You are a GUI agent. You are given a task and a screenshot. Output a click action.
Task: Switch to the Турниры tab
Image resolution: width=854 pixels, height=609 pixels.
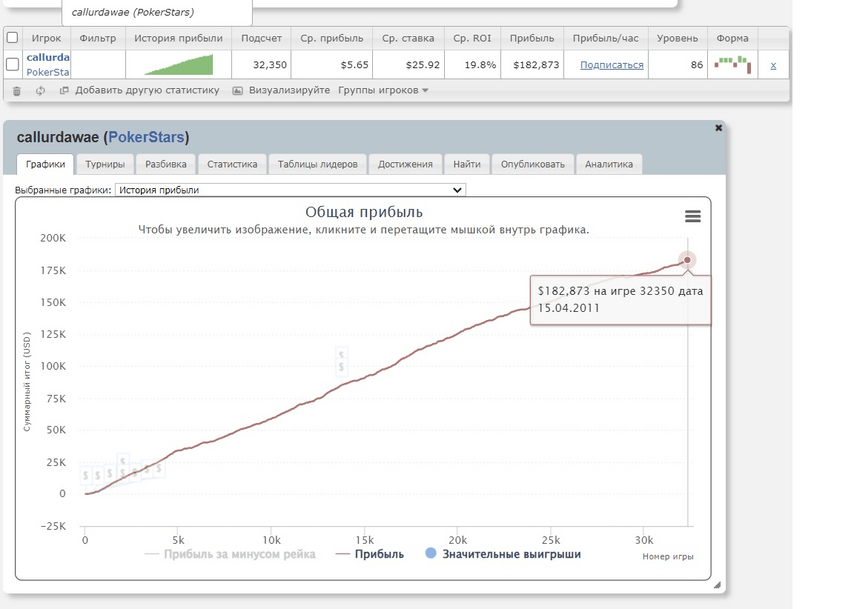105,164
